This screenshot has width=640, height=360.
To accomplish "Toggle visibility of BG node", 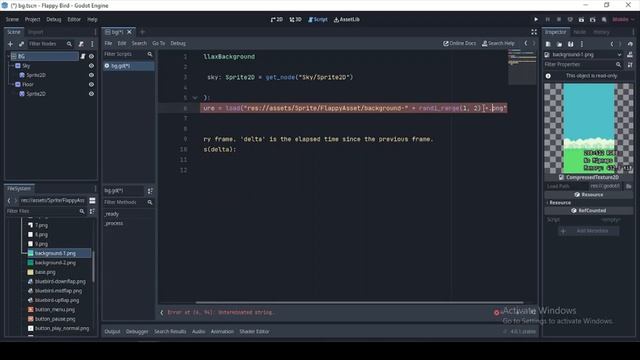I will click(x=91, y=56).
